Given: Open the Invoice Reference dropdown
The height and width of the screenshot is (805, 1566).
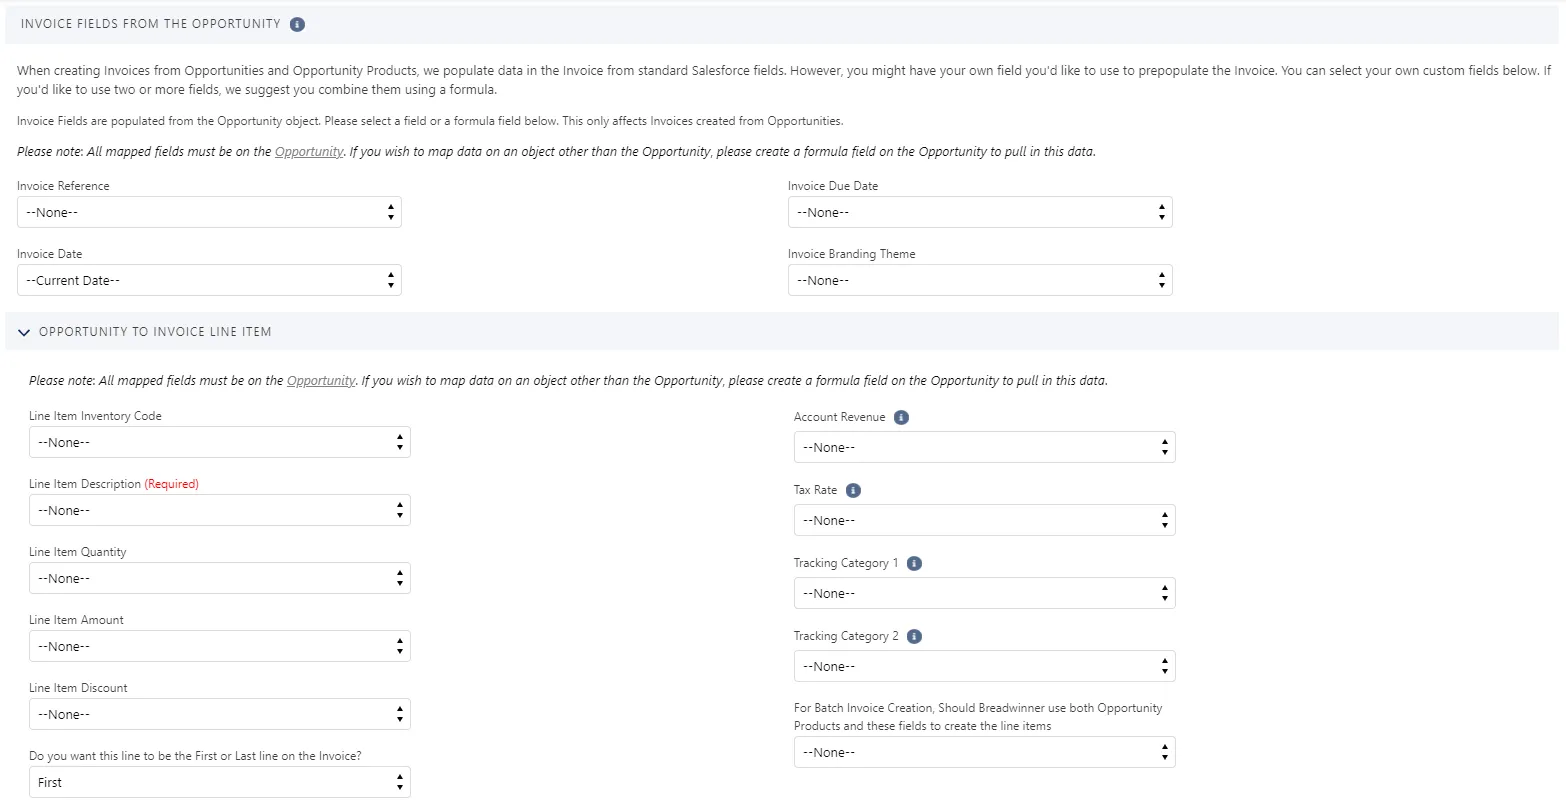Looking at the screenshot, I should coord(209,212).
